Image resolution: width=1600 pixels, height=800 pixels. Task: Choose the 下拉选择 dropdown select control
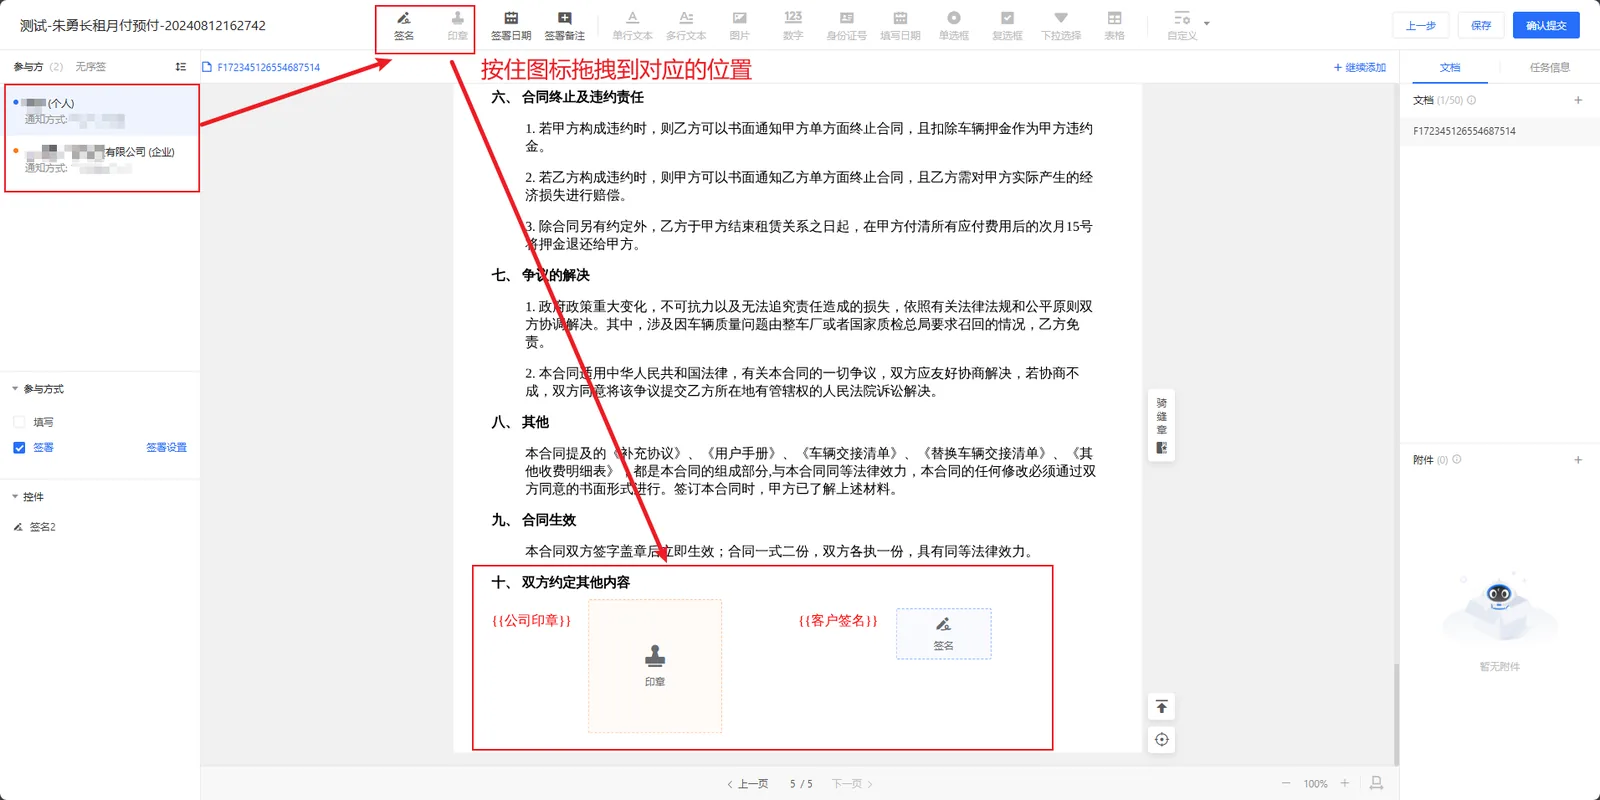point(1061,26)
